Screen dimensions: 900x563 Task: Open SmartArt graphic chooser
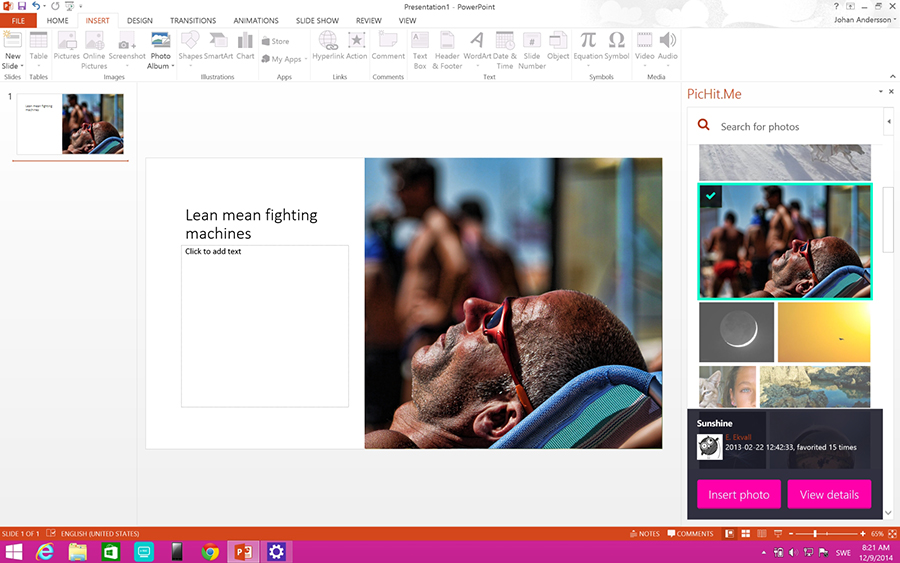[218, 46]
